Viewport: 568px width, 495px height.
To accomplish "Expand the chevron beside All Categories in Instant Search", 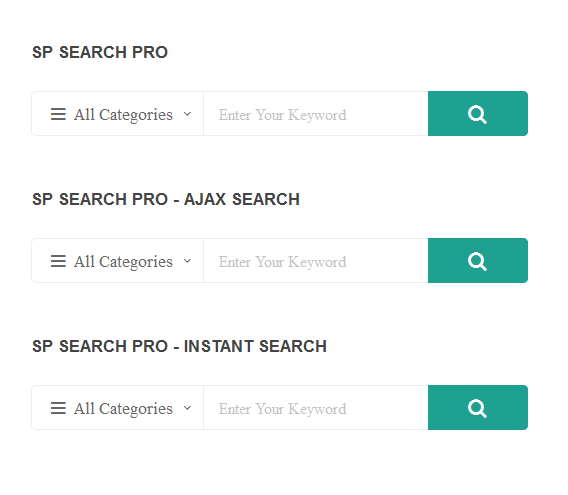I will pyautogui.click(x=187, y=408).
